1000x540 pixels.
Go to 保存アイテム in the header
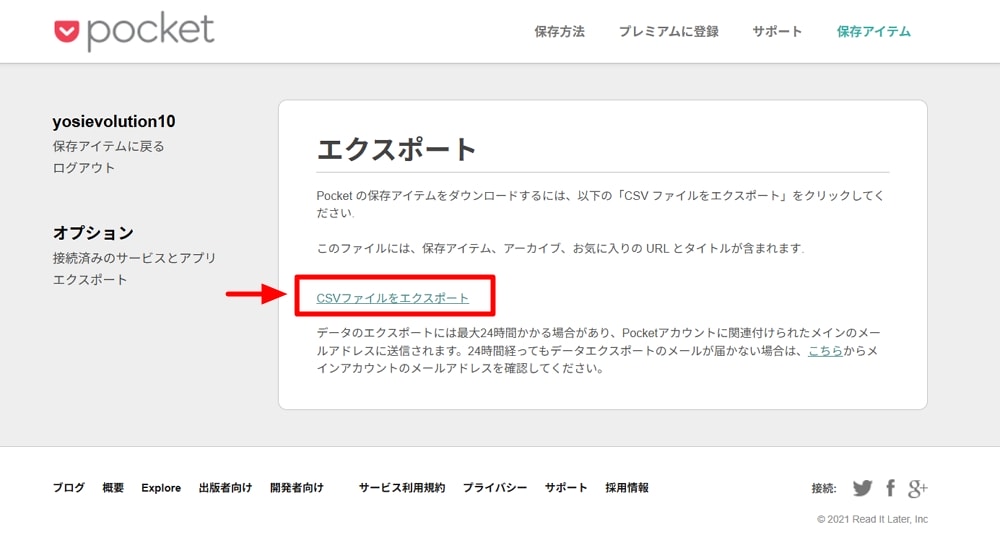point(873,32)
